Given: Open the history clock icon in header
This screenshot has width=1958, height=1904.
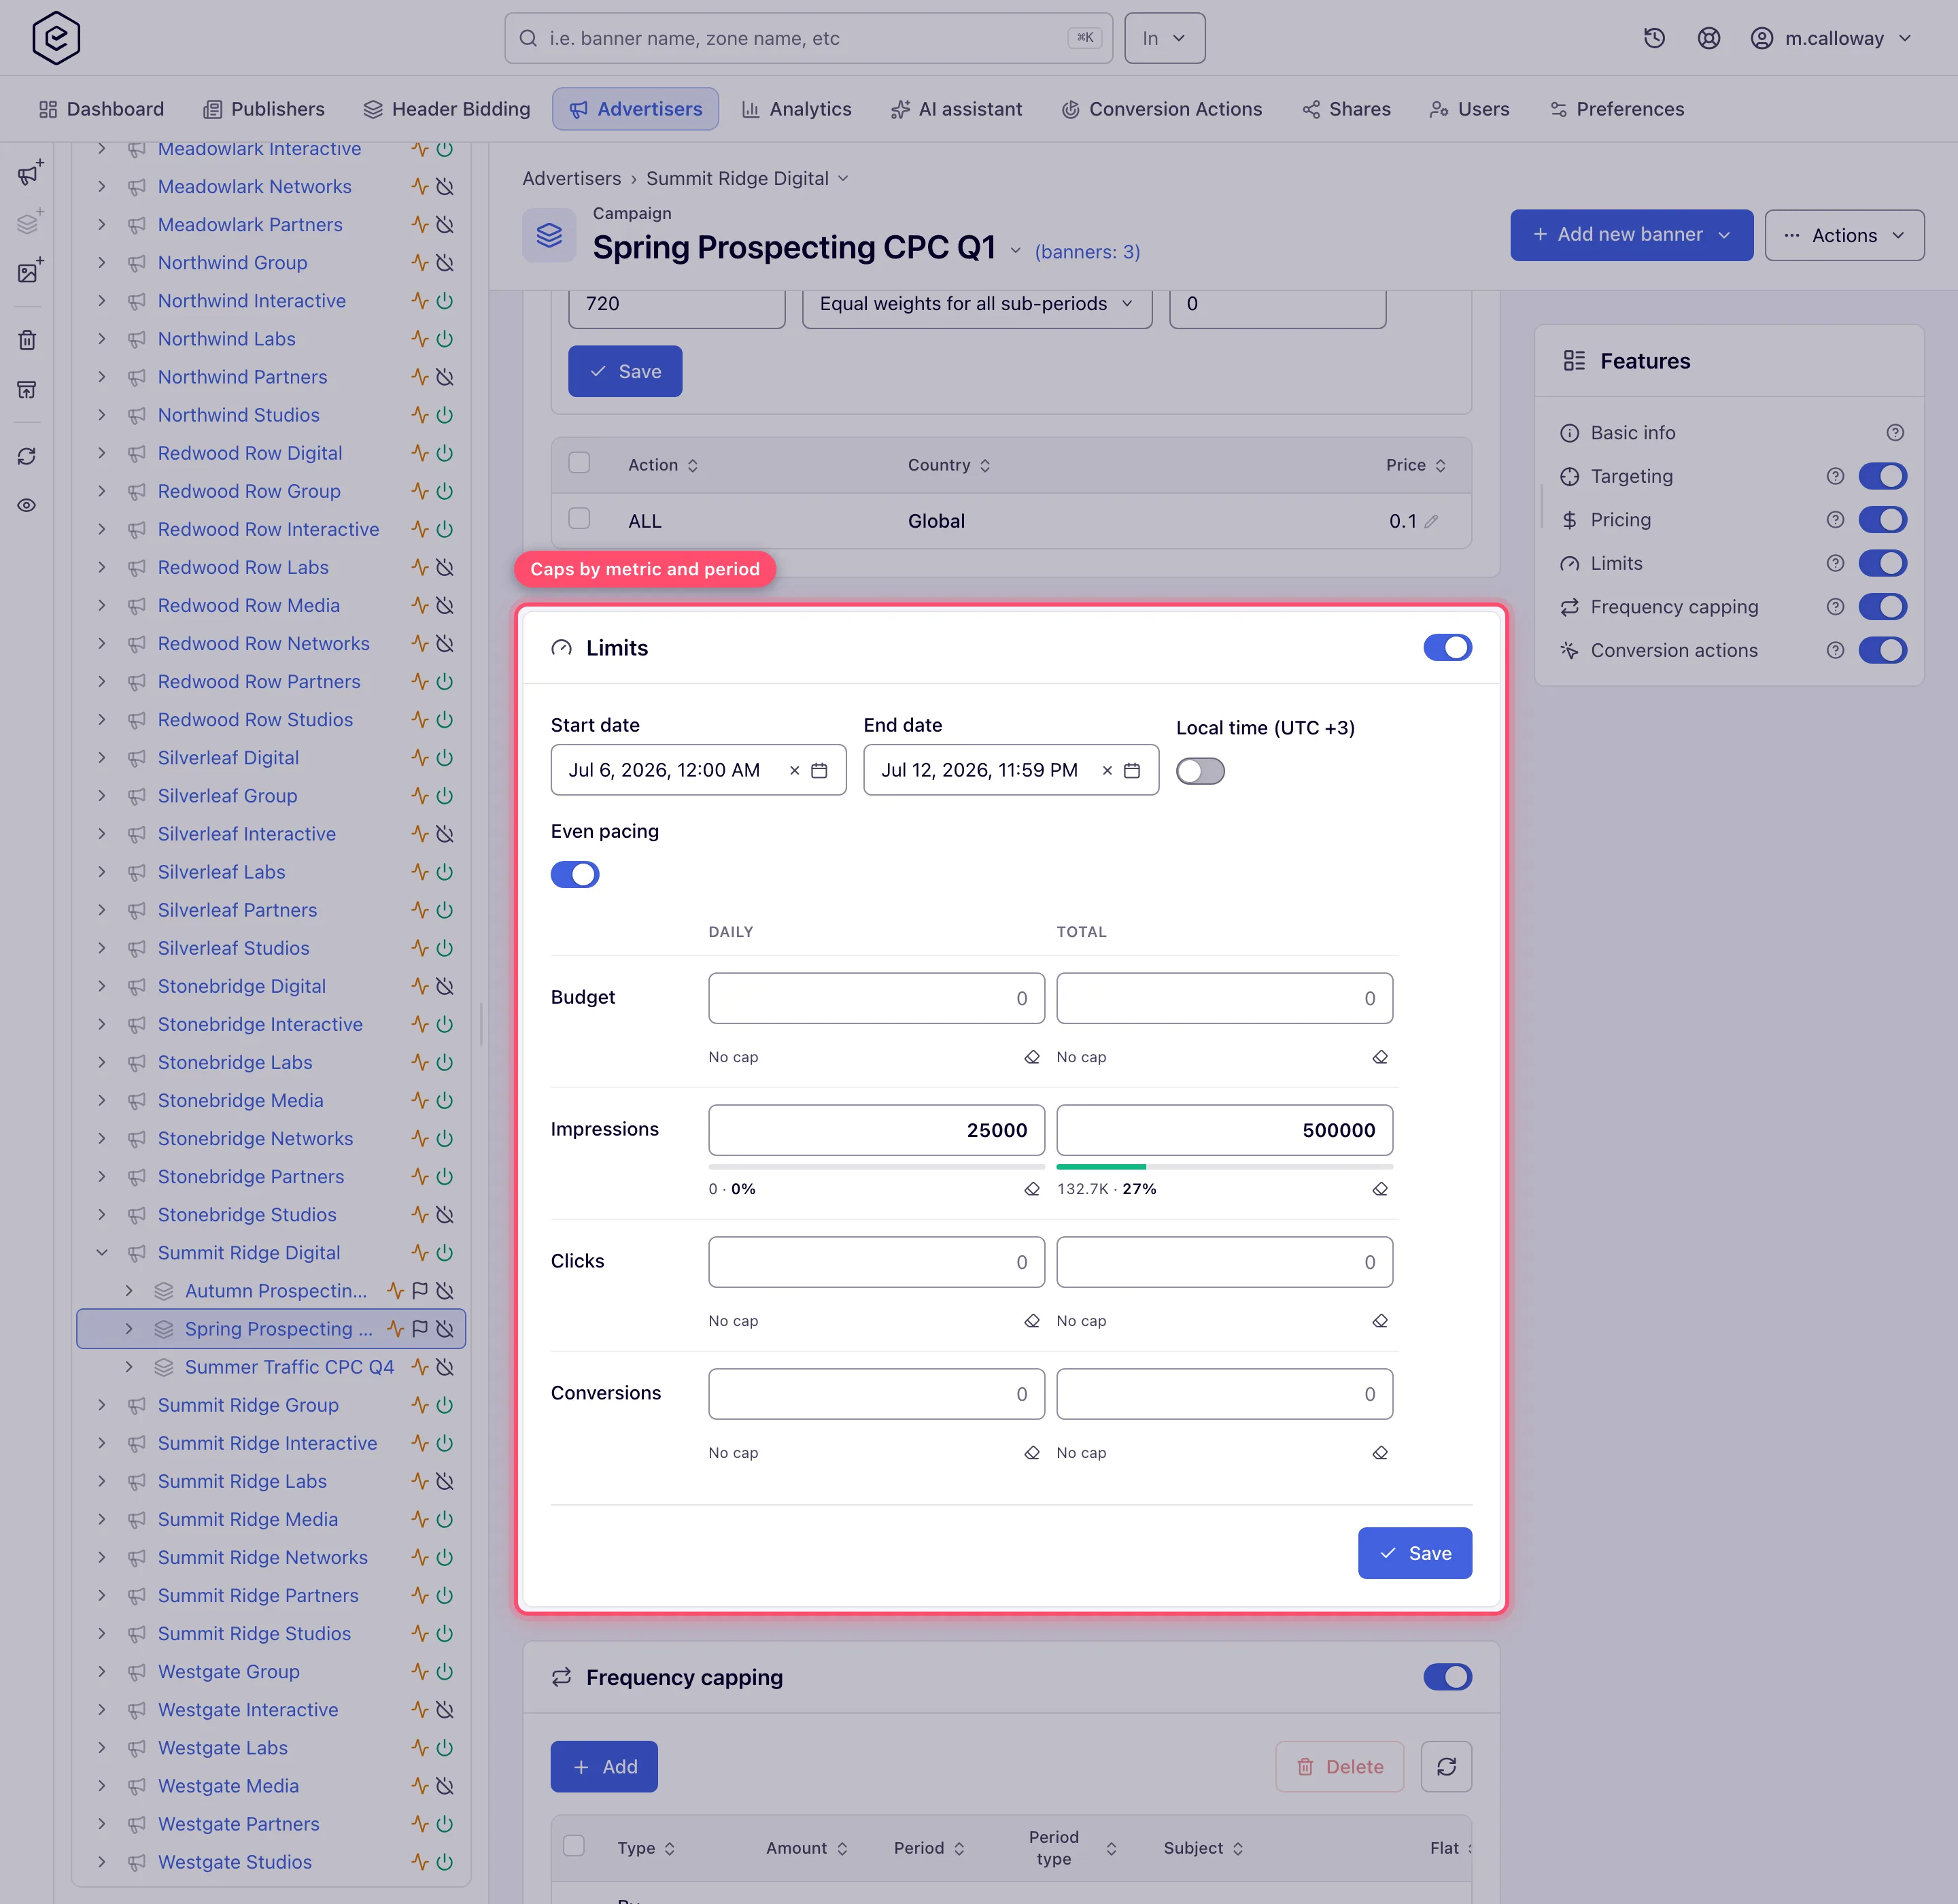Looking at the screenshot, I should (1654, 38).
